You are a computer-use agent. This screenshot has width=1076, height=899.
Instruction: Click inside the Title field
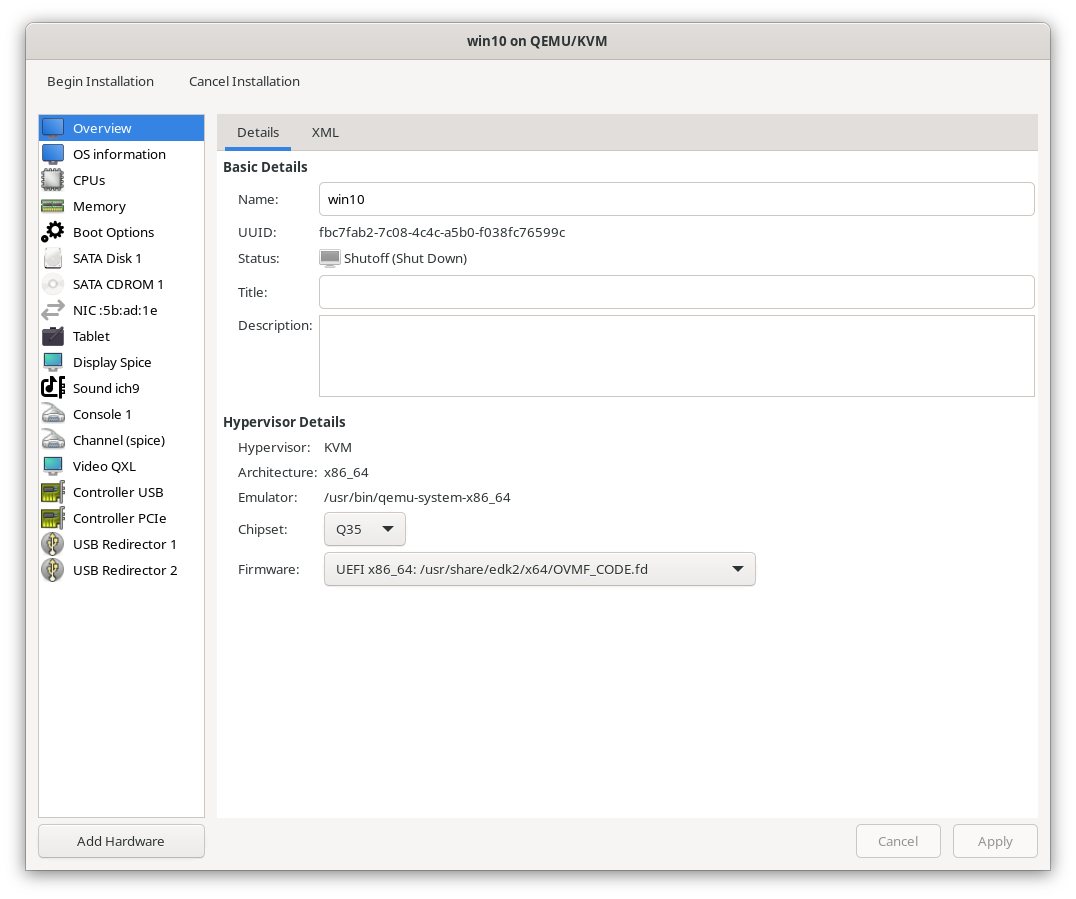[x=677, y=292]
